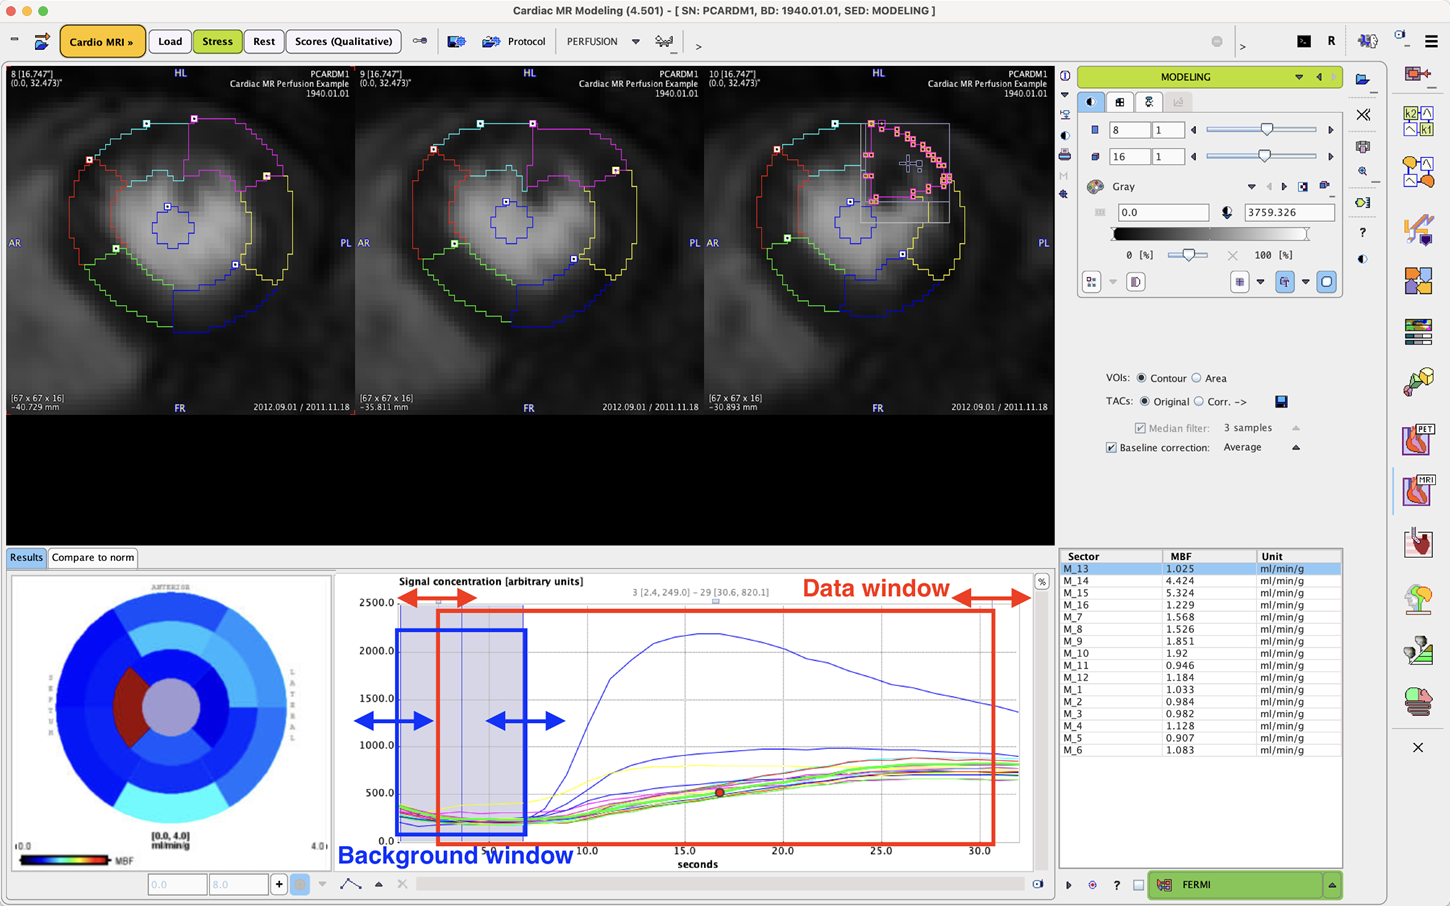Click the X close icon in right sidebar
The width and height of the screenshot is (1450, 906).
click(x=1418, y=748)
